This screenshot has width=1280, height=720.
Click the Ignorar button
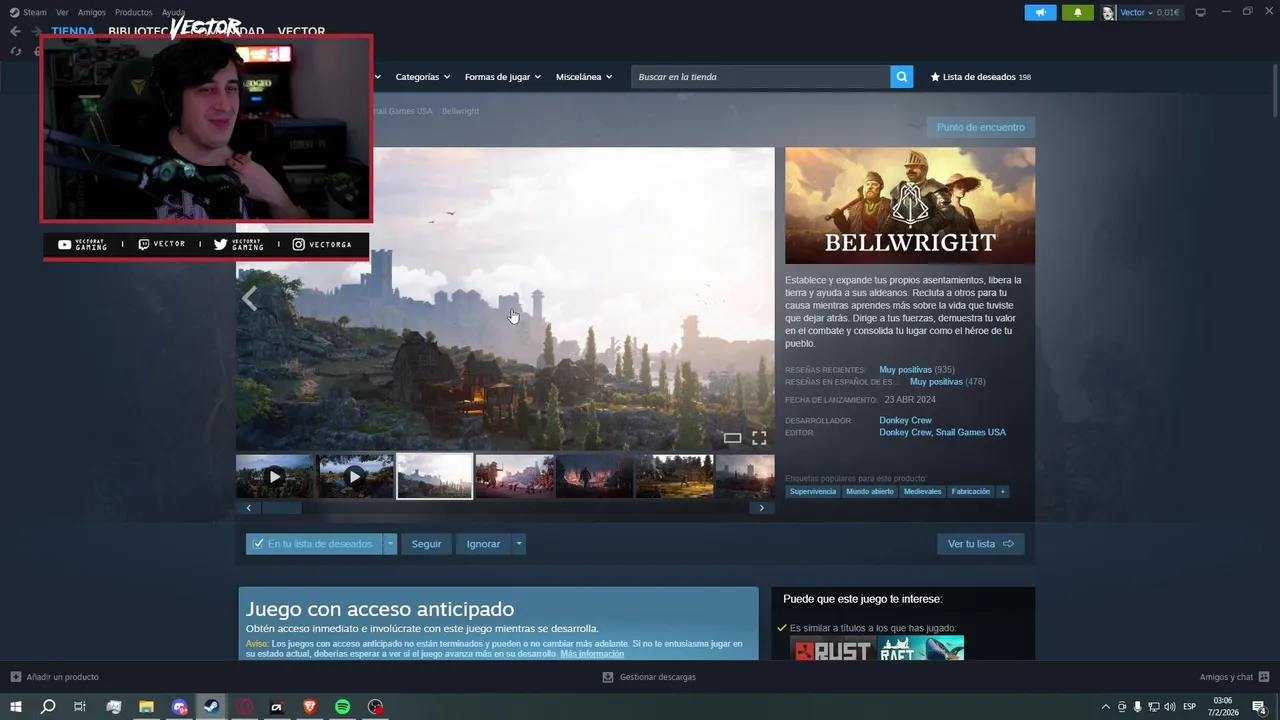(x=483, y=544)
